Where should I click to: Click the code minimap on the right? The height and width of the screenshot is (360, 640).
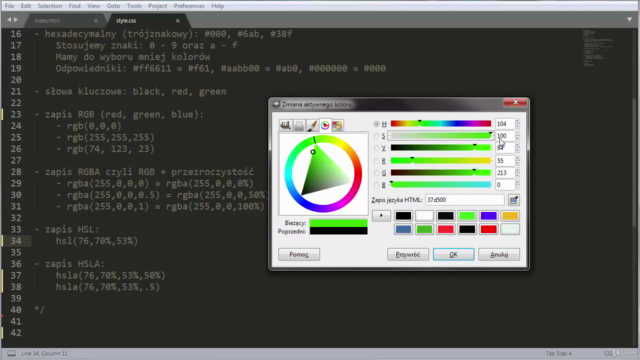click(598, 48)
